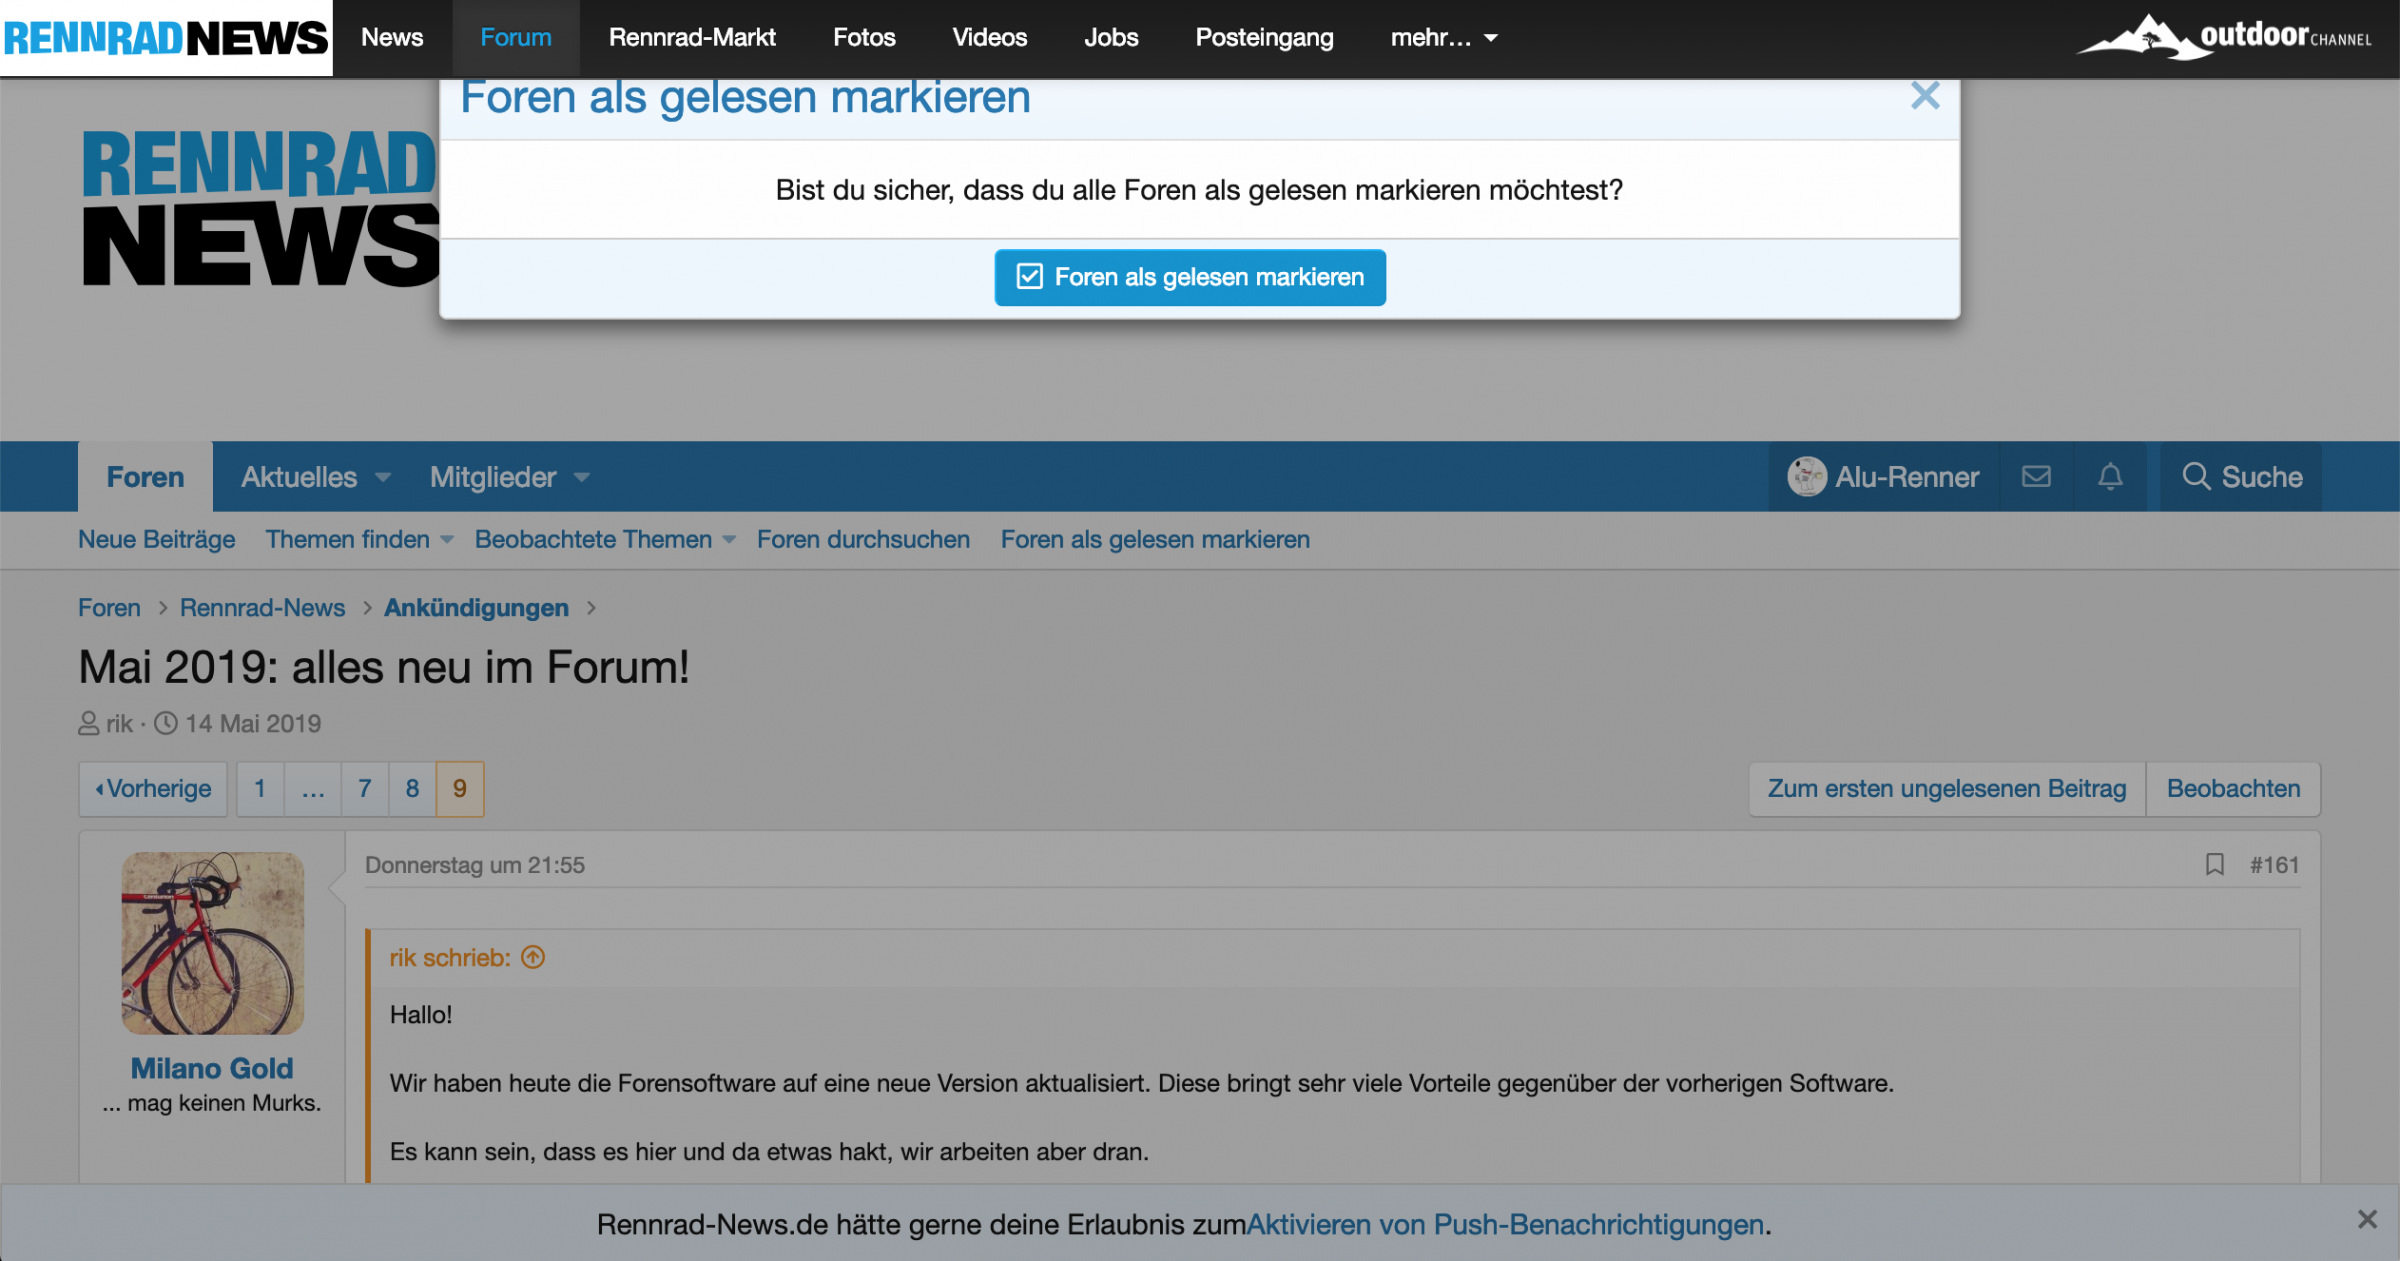Open the envelope conversations icon
The height and width of the screenshot is (1261, 2400).
(2036, 477)
